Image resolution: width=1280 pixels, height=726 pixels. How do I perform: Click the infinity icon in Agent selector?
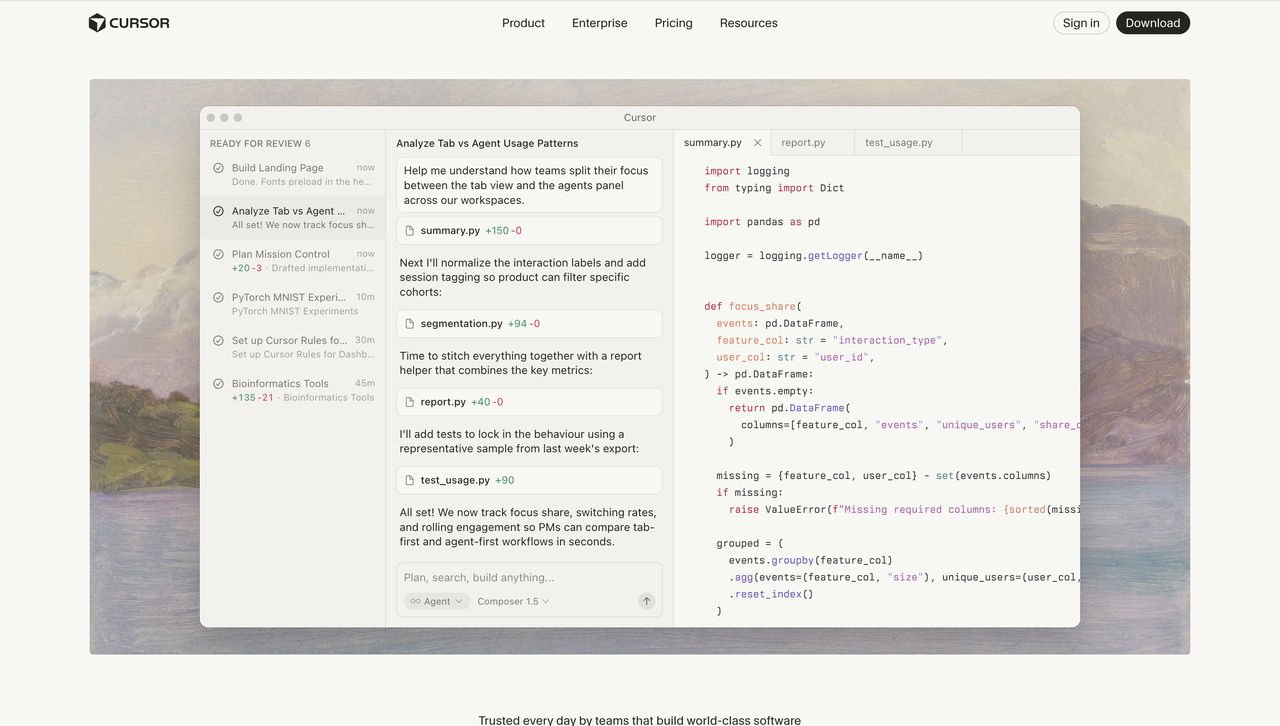(415, 601)
